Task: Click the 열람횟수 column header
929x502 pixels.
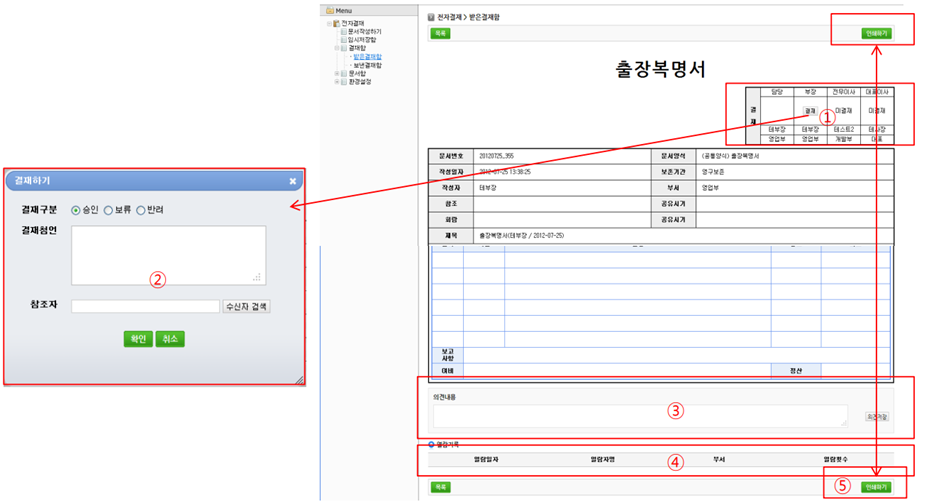Action: (835, 459)
